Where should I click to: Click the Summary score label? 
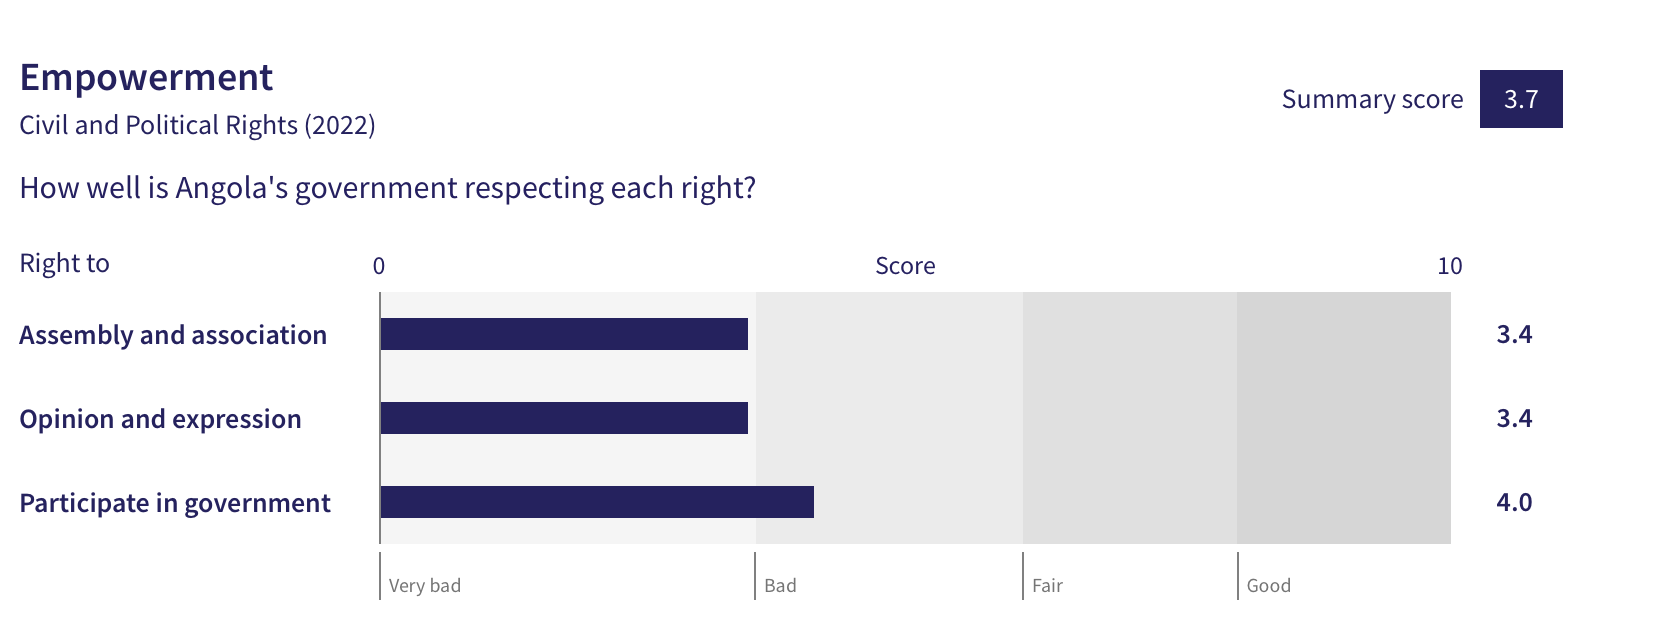tap(1372, 99)
